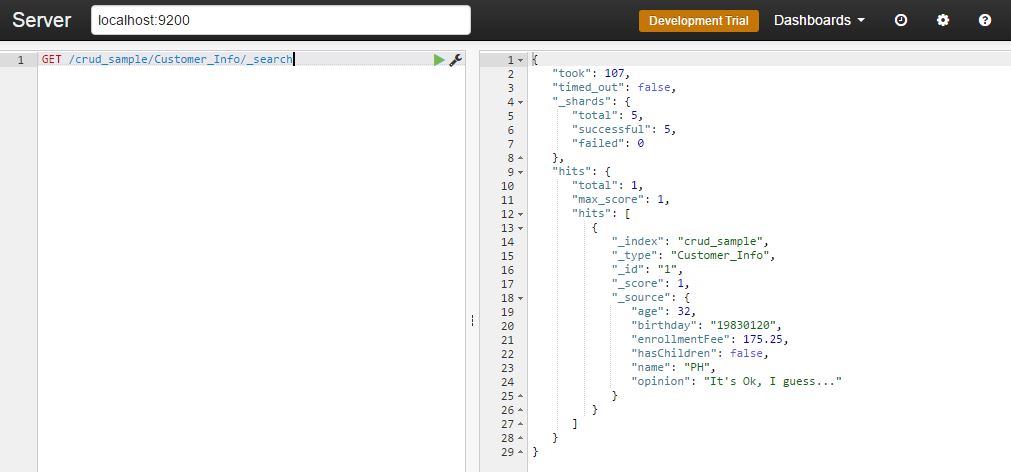Click the GET request line in the editor
The width and height of the screenshot is (1011, 472).
(x=168, y=59)
